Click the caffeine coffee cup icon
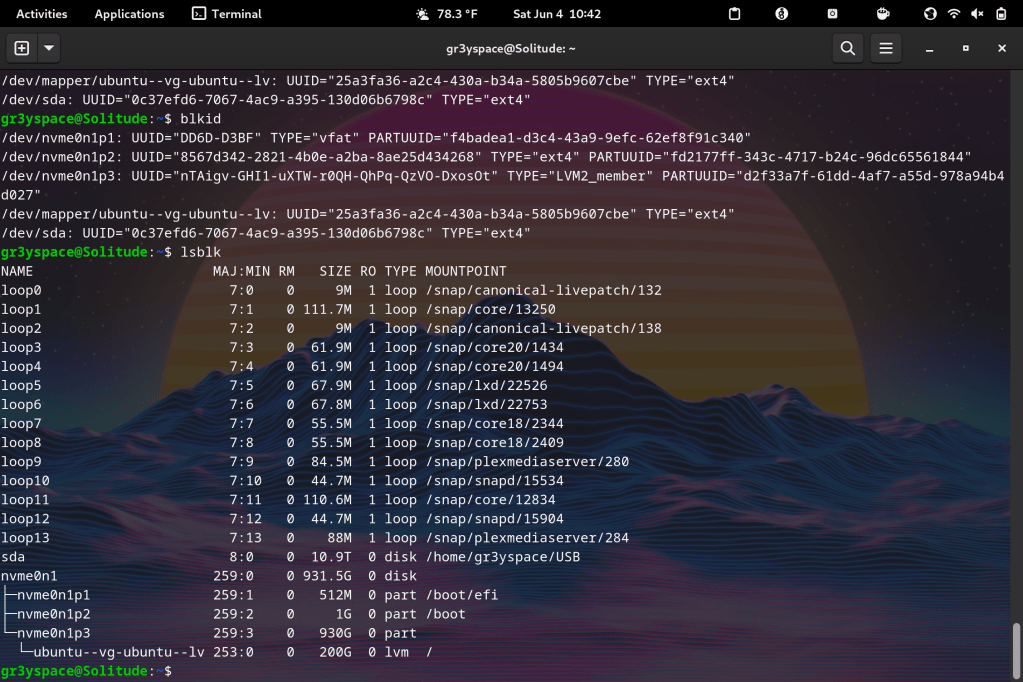This screenshot has height=682, width=1023. (883, 14)
